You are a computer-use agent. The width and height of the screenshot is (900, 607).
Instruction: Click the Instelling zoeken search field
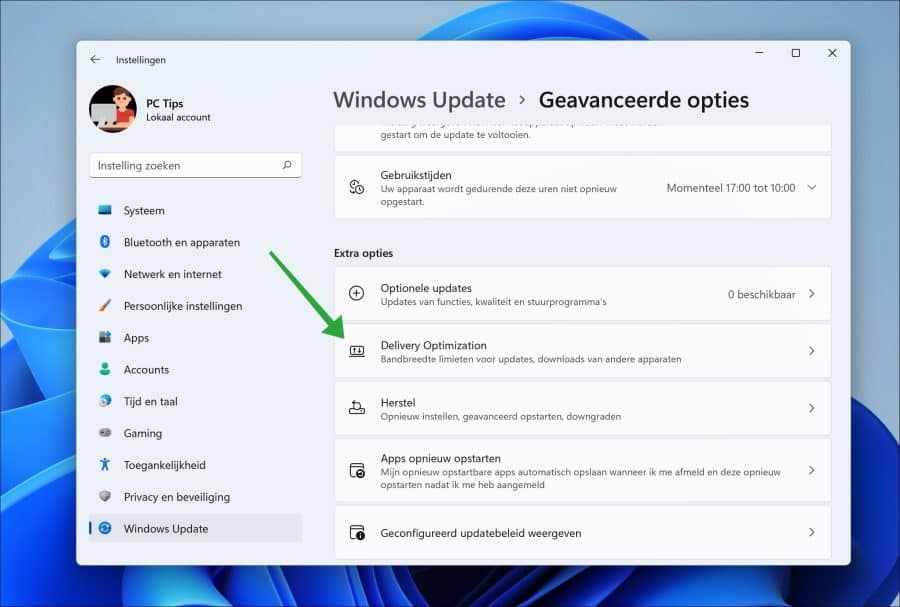(x=195, y=166)
